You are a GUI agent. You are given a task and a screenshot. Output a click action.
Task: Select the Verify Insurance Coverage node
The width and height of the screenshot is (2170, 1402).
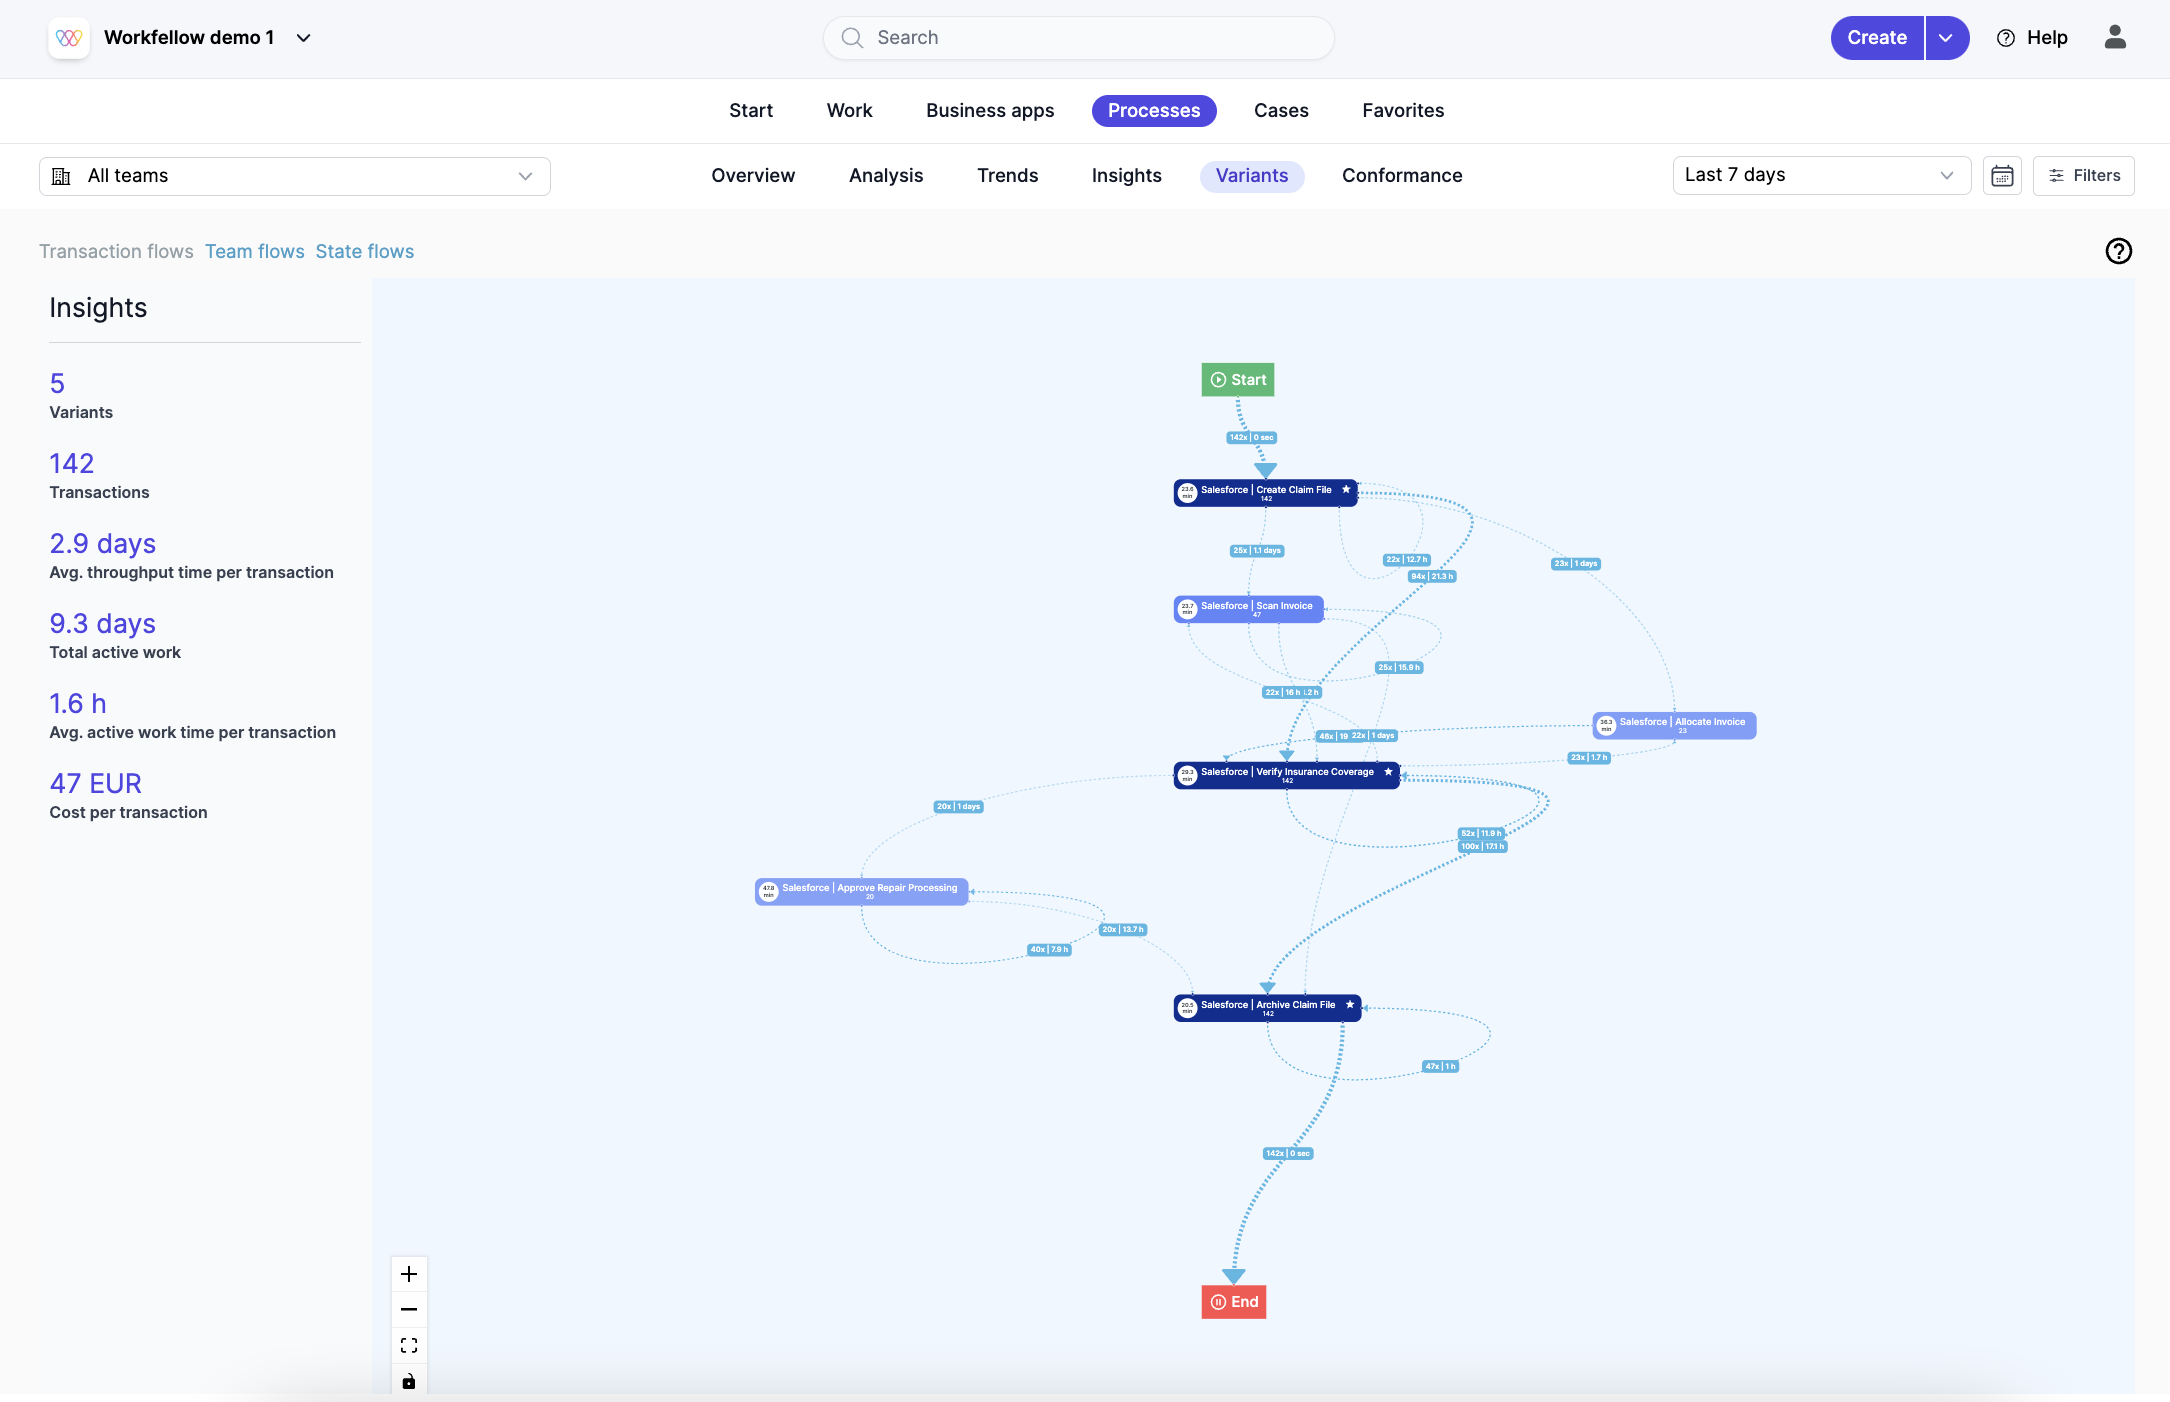tap(1287, 775)
